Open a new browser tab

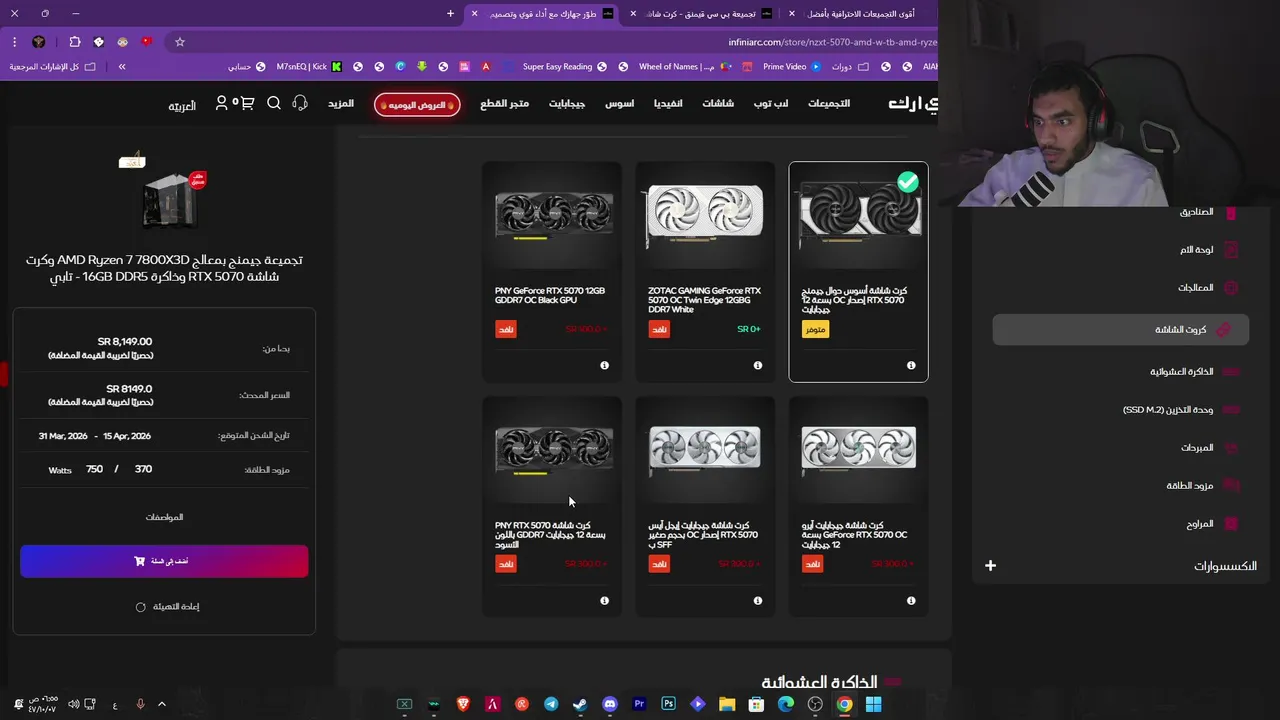tap(450, 14)
